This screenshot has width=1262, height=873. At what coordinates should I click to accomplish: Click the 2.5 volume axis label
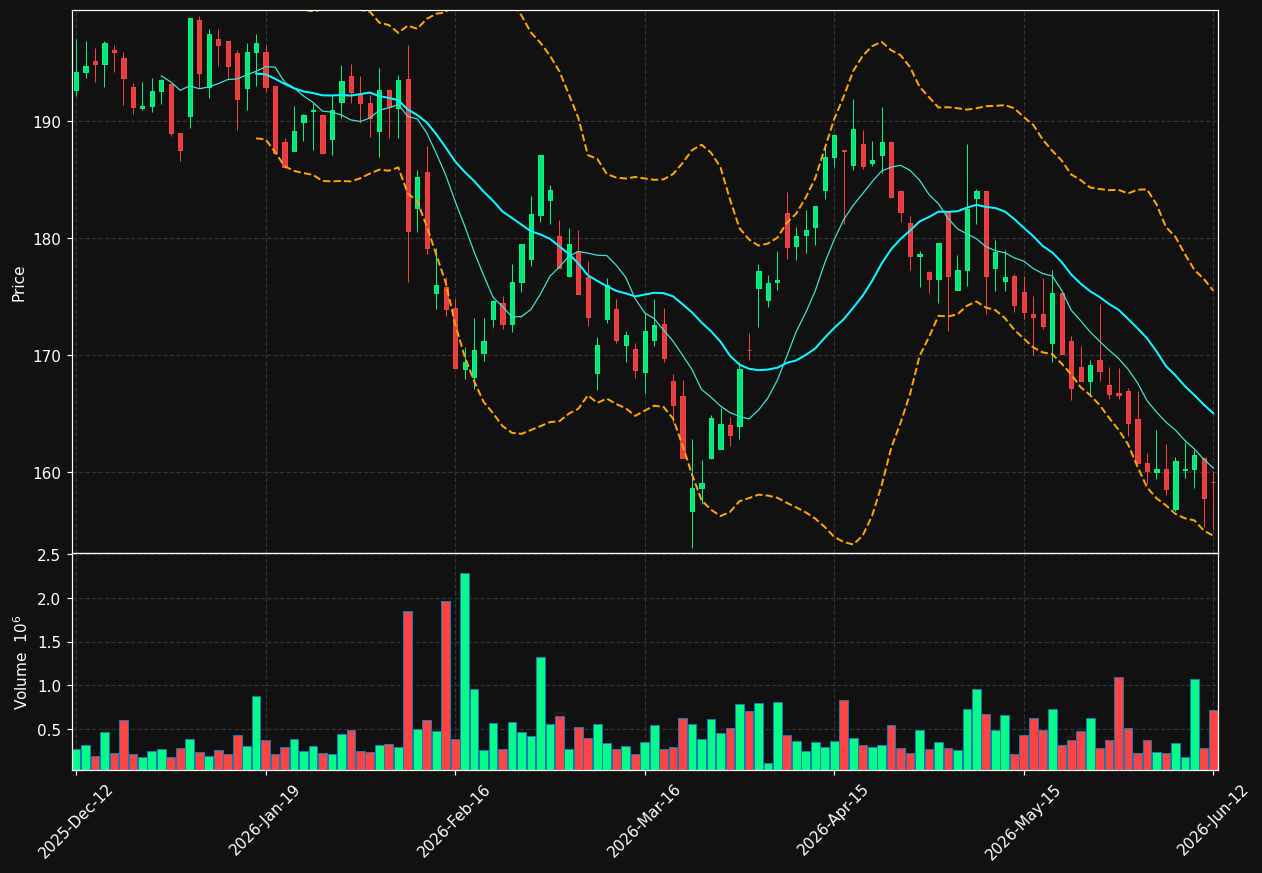pyautogui.click(x=50, y=555)
